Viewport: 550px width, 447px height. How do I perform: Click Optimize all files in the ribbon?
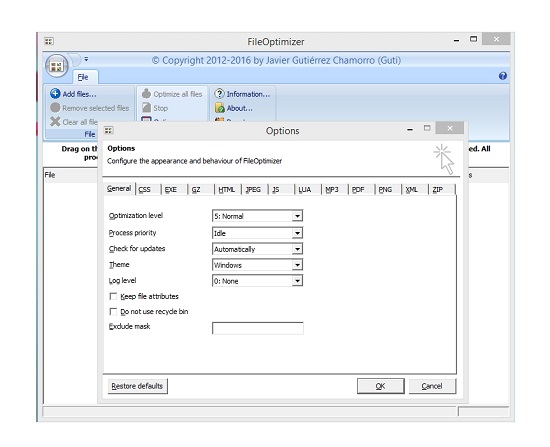tap(172, 94)
